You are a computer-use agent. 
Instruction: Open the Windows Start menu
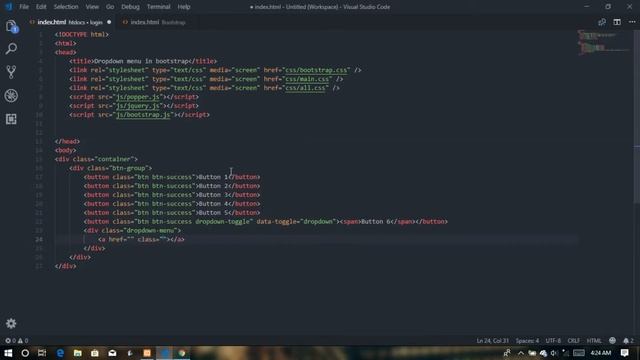pyautogui.click(x=8, y=353)
